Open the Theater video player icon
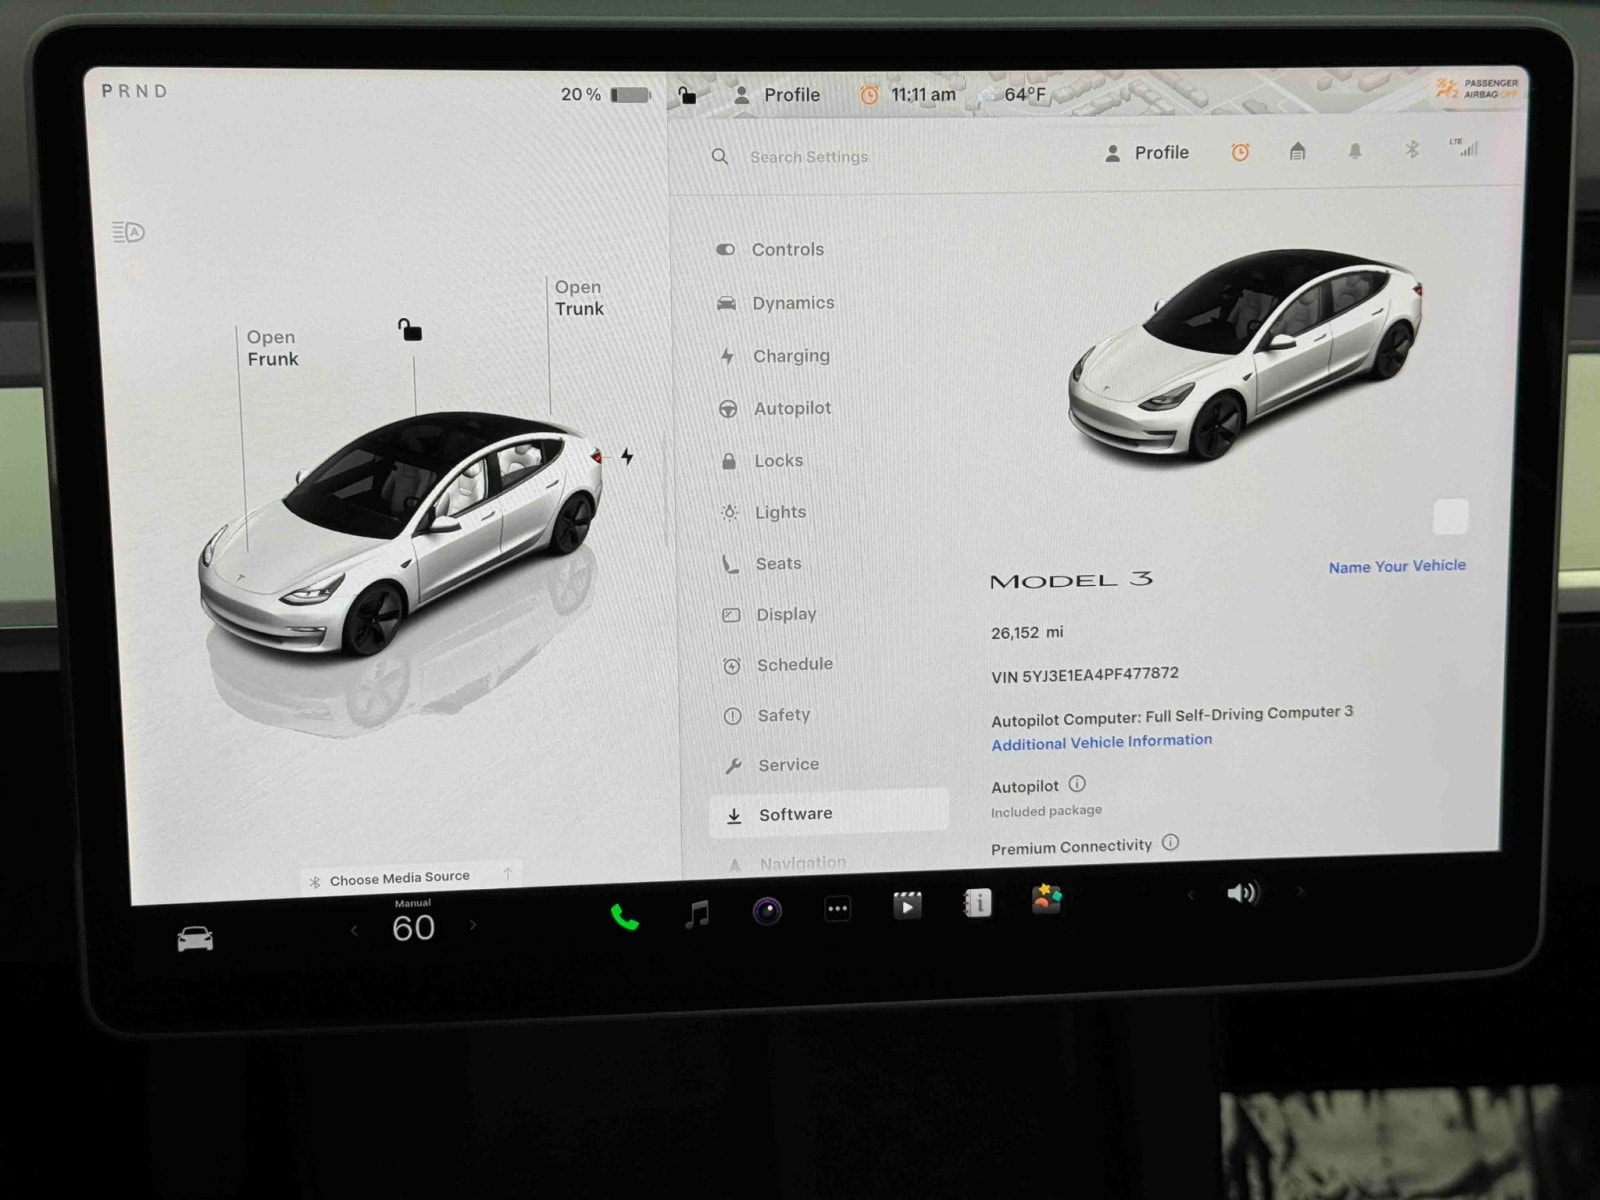 pyautogui.click(x=907, y=906)
